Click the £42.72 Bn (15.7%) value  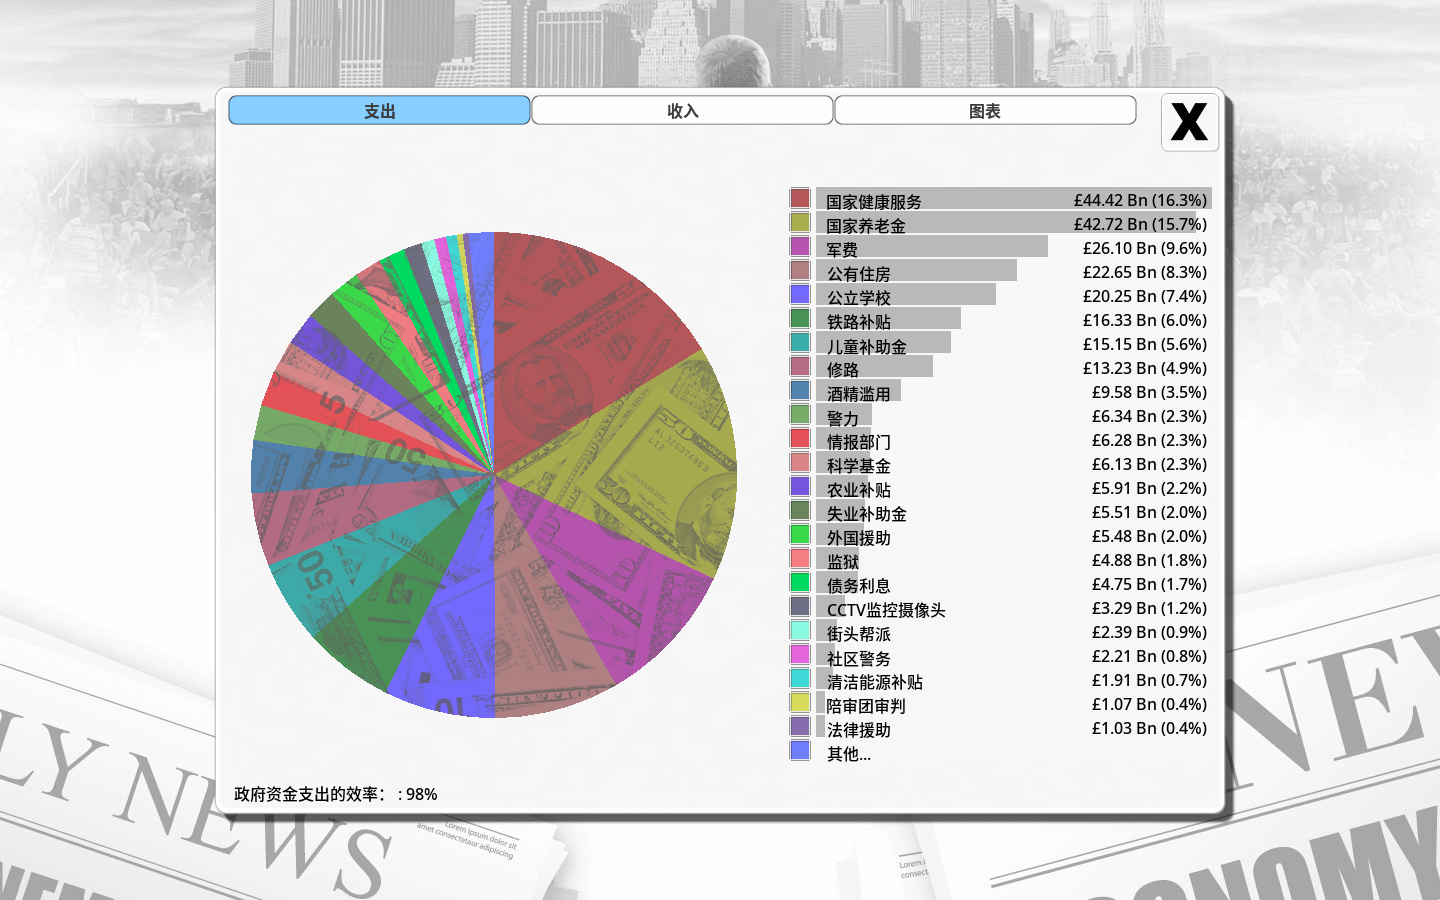pos(1140,224)
